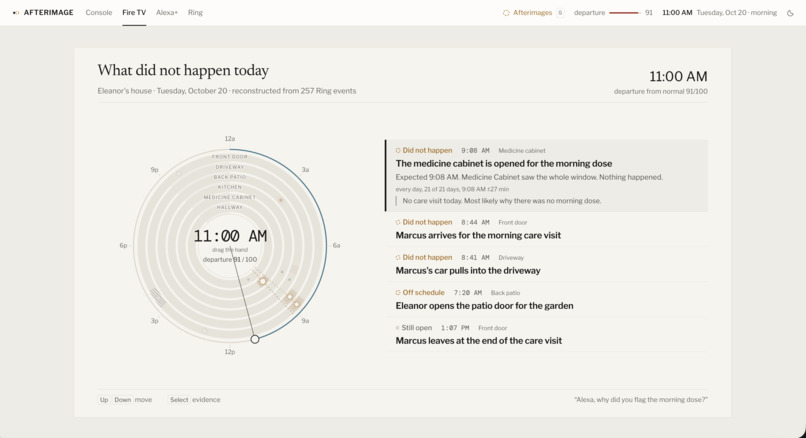Viewport: 806px width, 438px height.
Task: Click the 'What did not happen today' heading
Action: pos(183,70)
